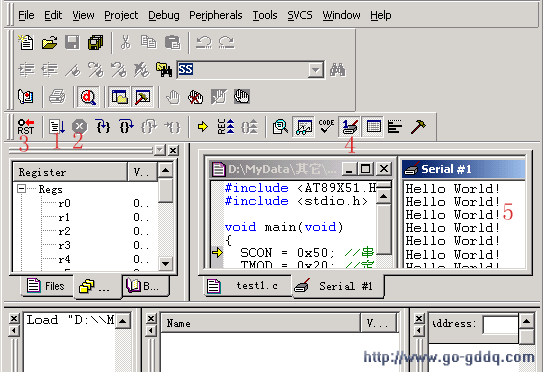Click the Register column header

(x=70, y=172)
